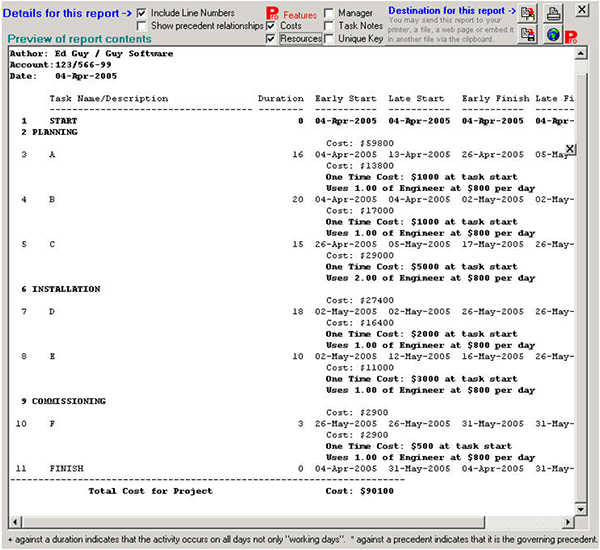Click the 'Details for this report' heading
The height and width of the screenshot is (550, 600).
pos(67,13)
